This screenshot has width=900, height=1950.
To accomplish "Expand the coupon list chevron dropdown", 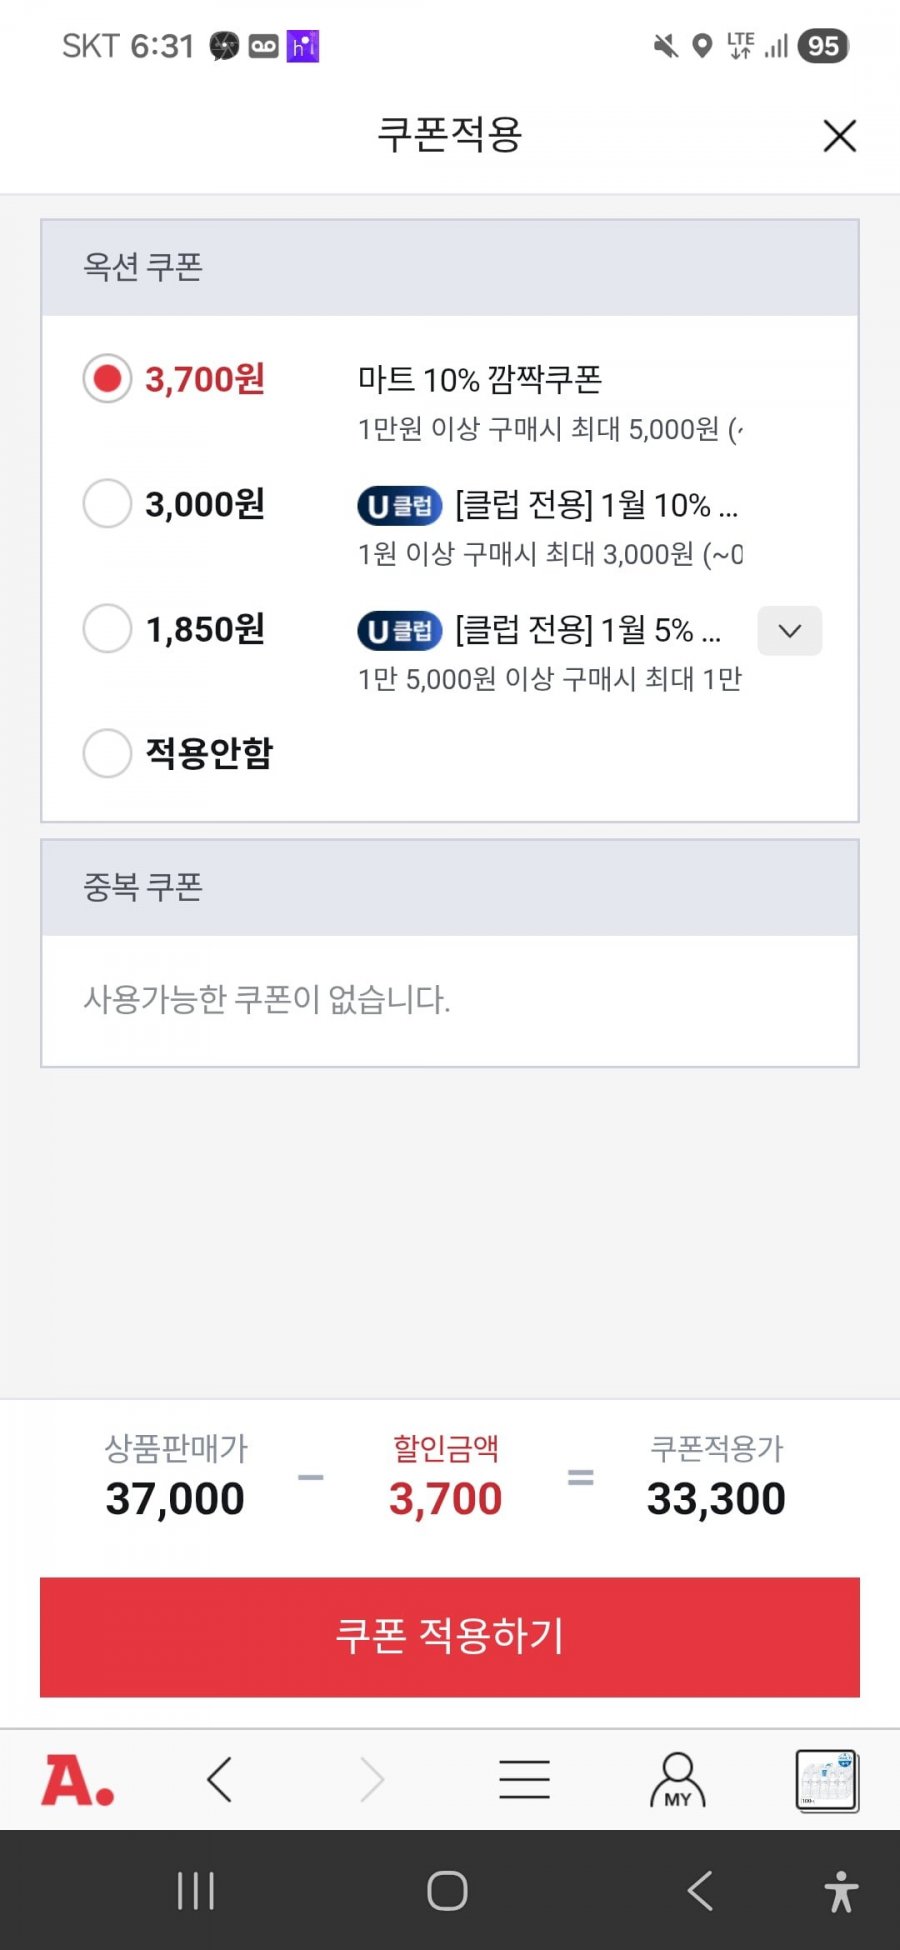I will click(x=789, y=631).
